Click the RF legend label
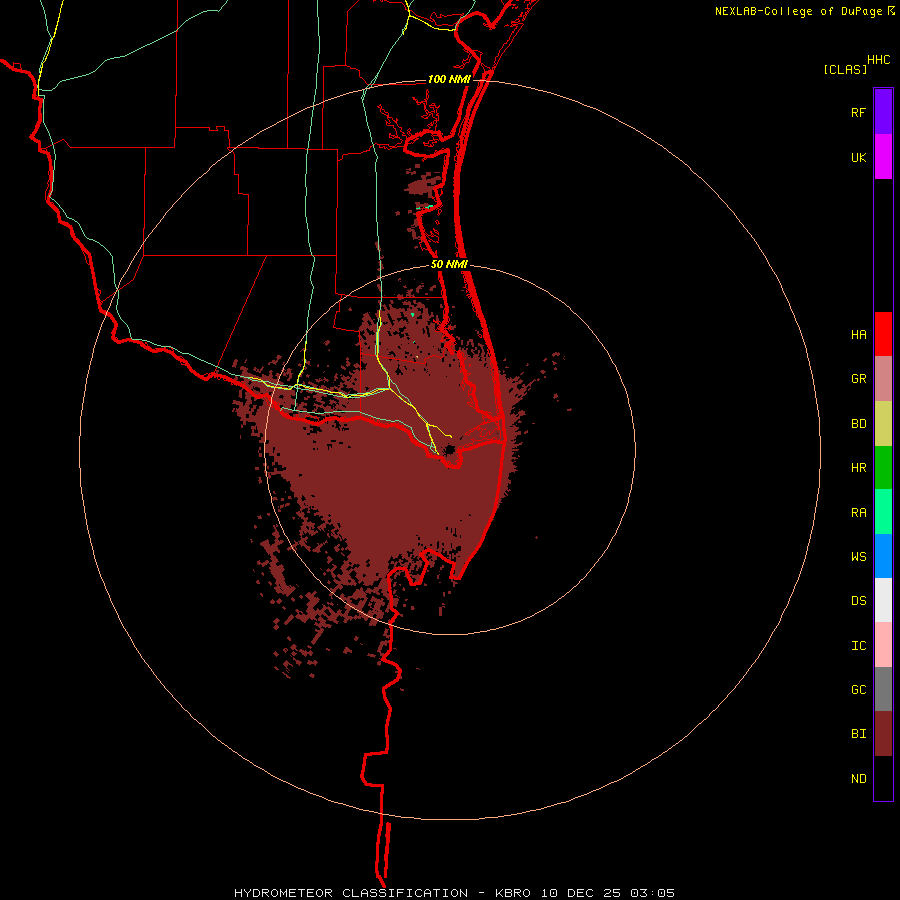Image resolution: width=900 pixels, height=900 pixels. (858, 113)
